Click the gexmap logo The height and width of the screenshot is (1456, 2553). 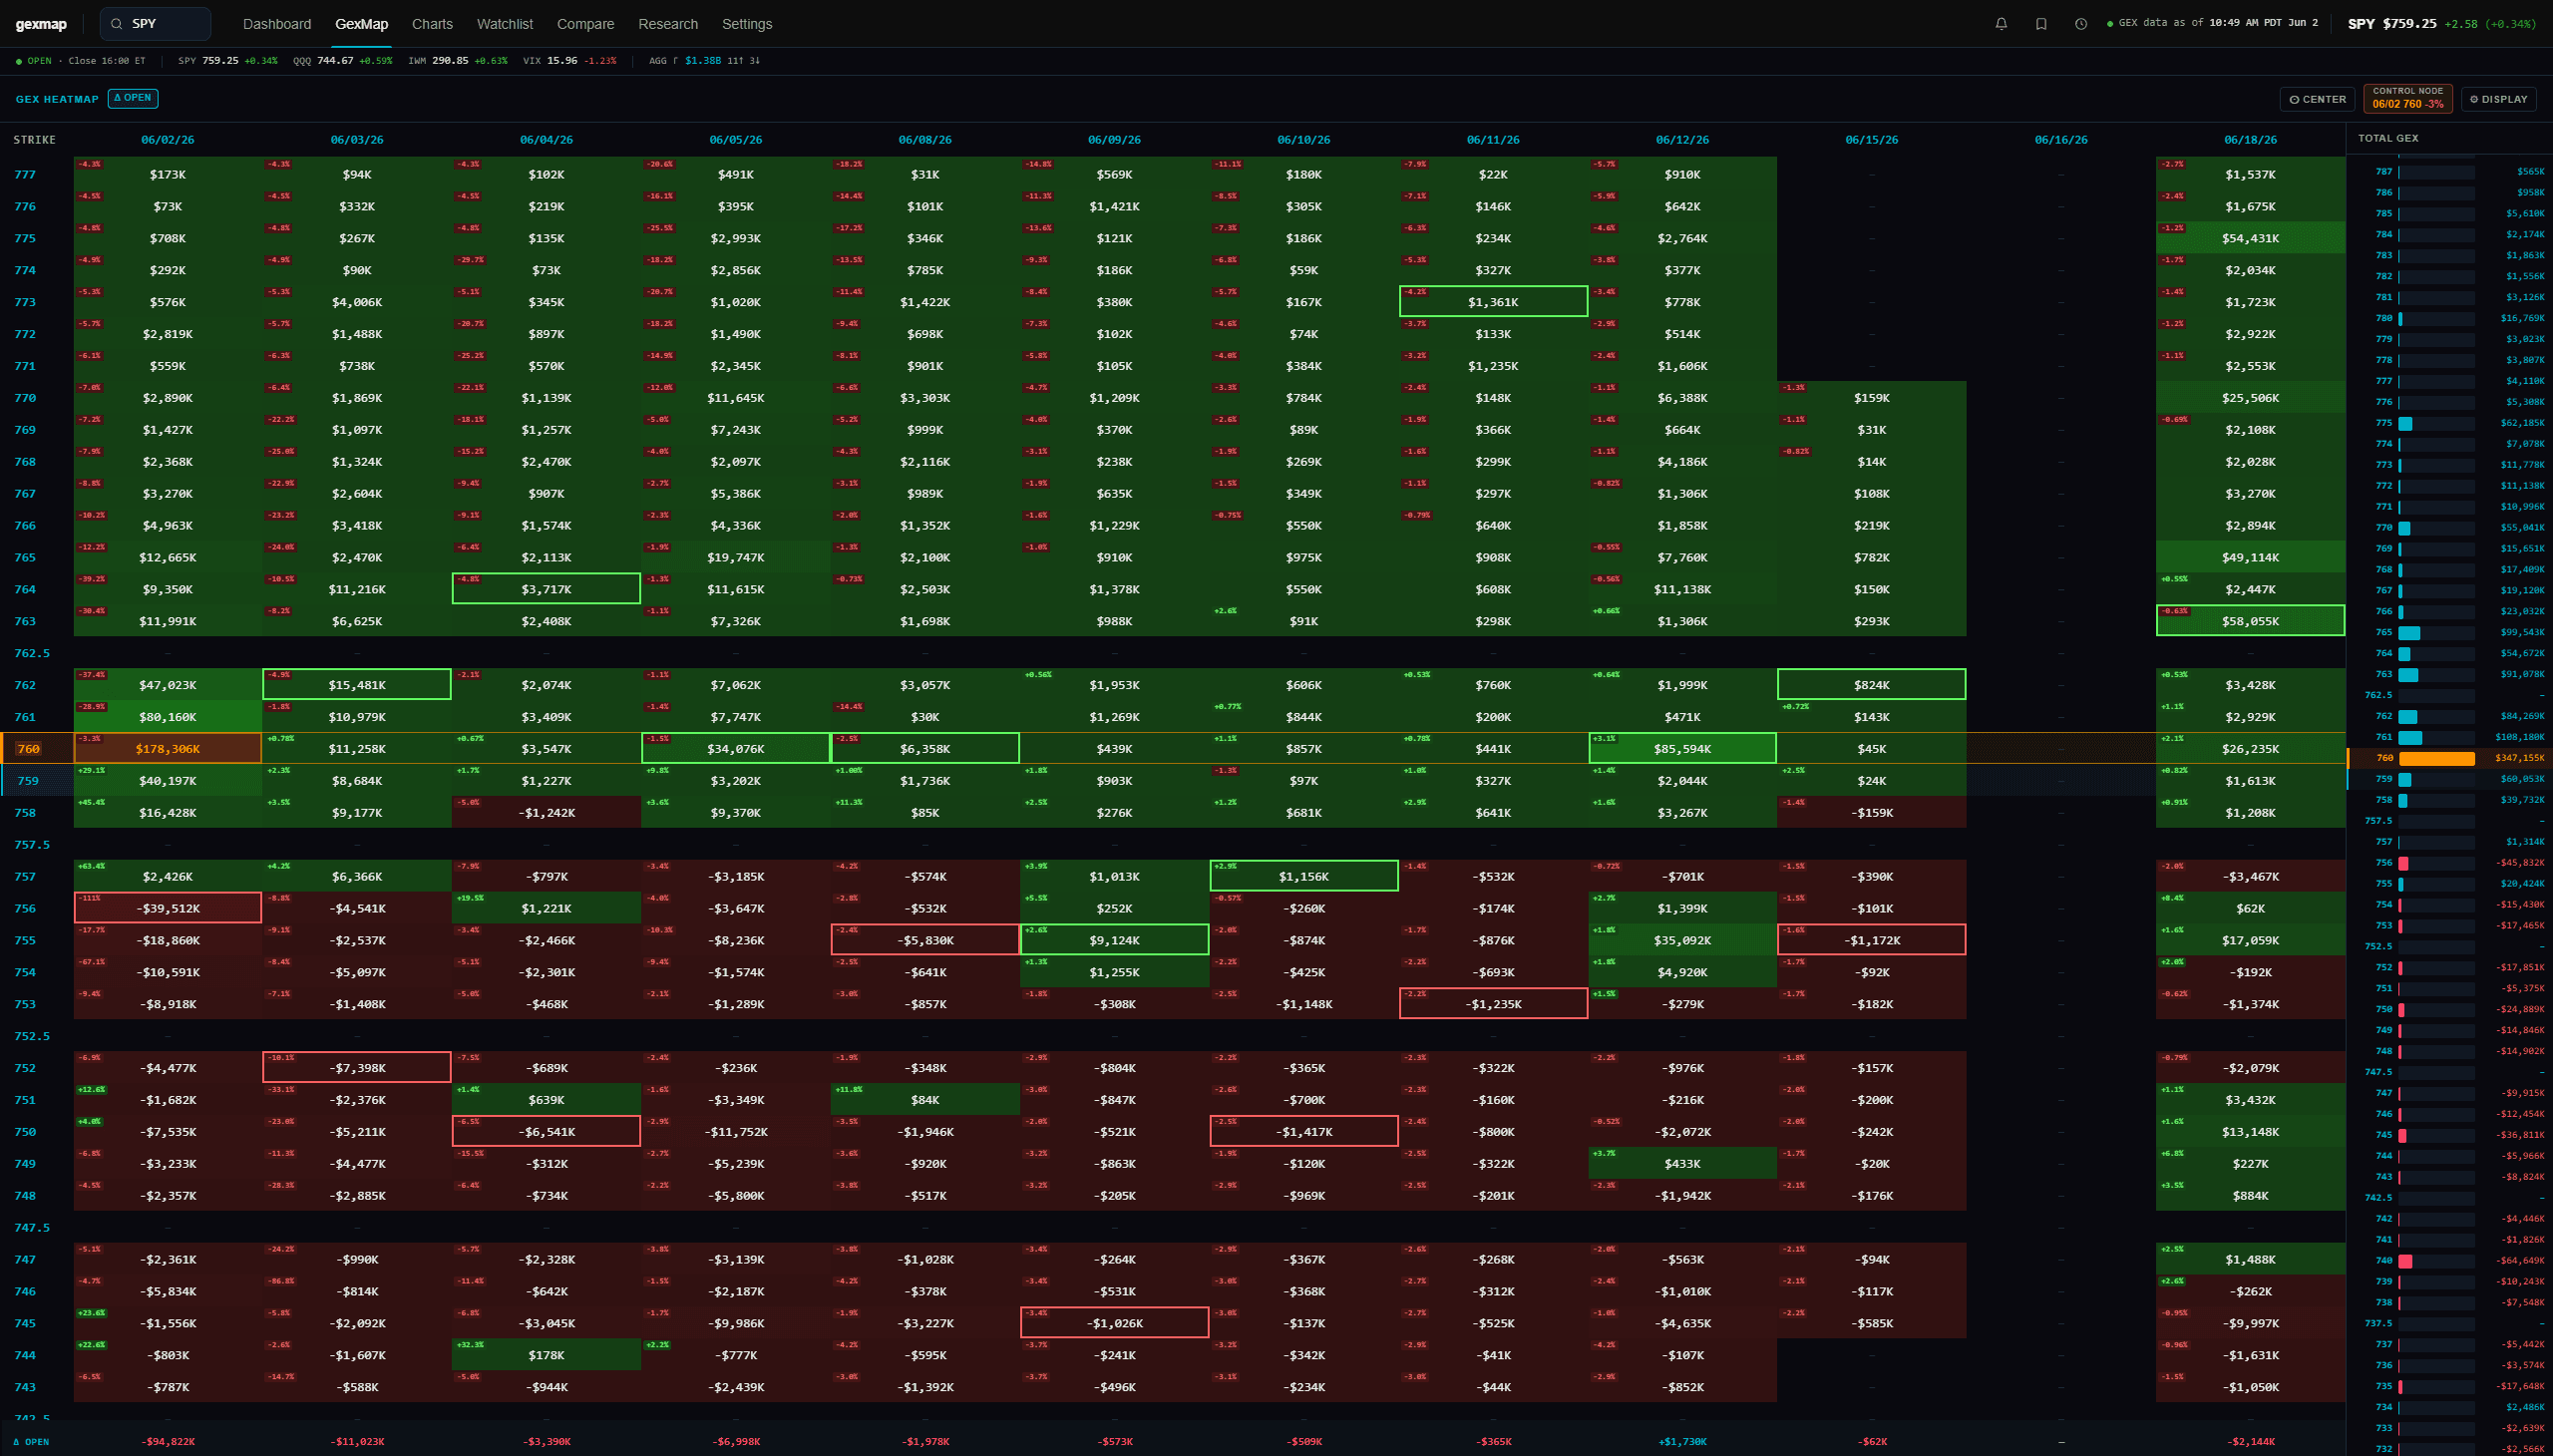coord(41,24)
